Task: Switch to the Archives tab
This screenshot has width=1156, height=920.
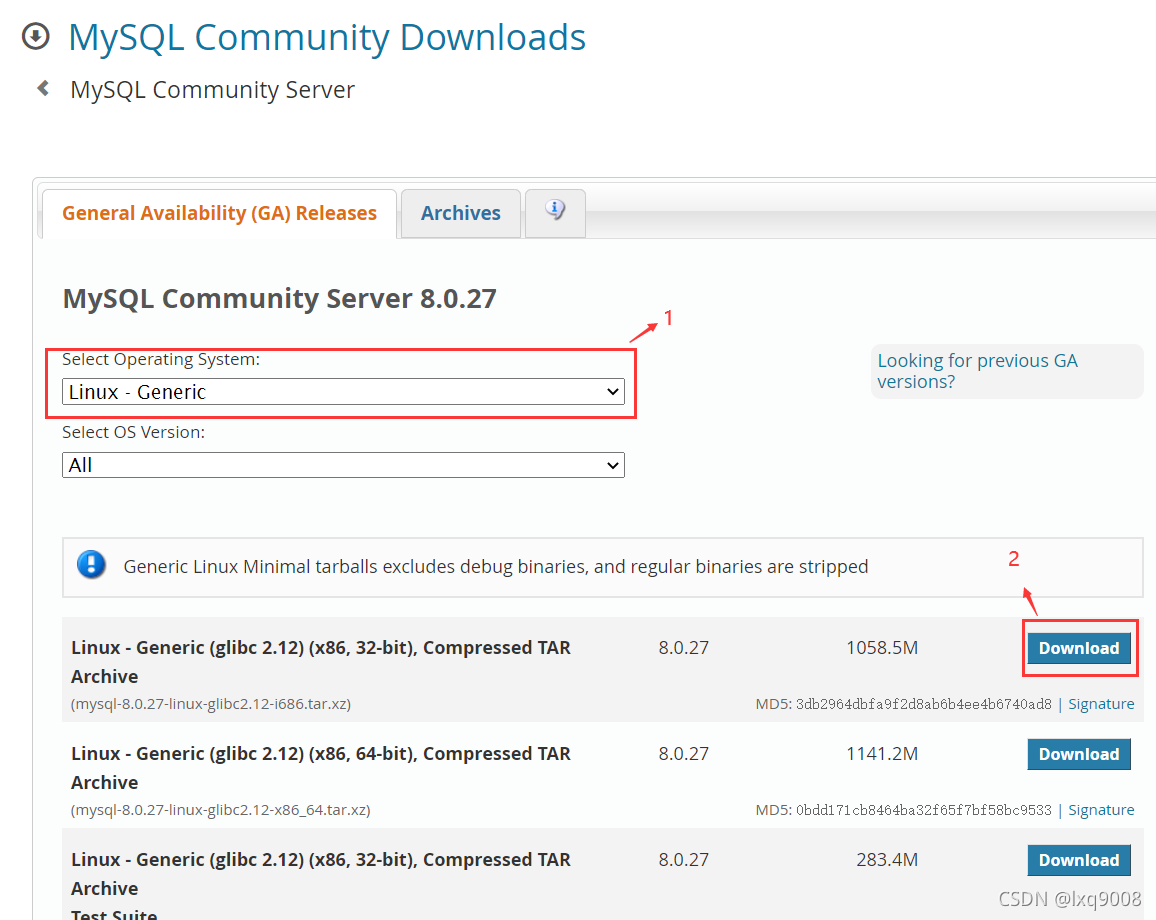Action: click(x=461, y=213)
